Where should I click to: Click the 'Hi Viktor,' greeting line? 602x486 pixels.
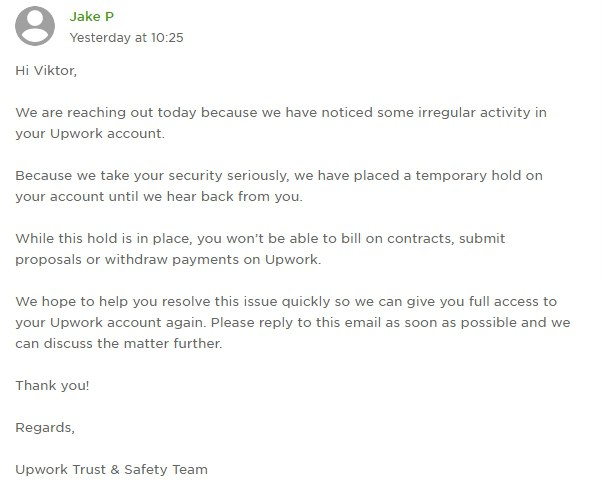coord(46,71)
